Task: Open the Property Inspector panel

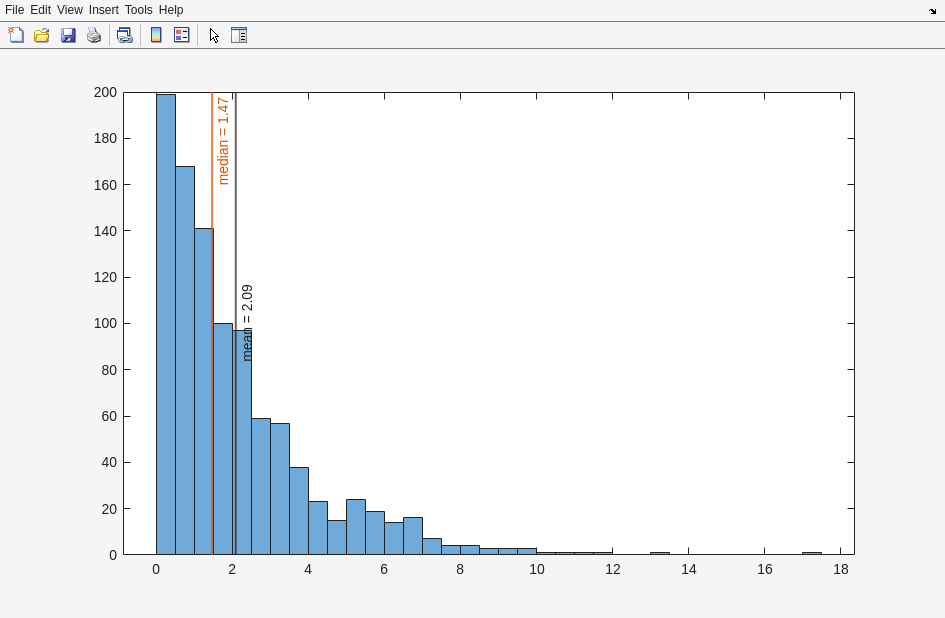Action: coord(239,35)
